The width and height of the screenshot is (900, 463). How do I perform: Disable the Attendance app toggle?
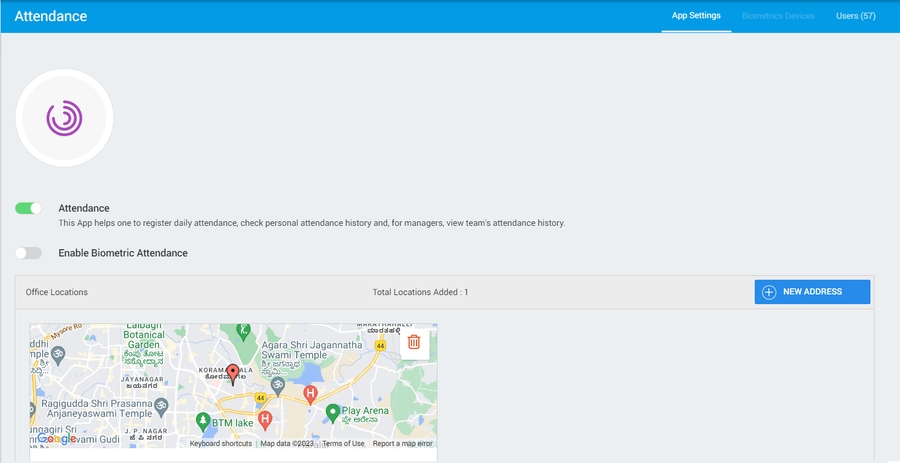click(28, 208)
